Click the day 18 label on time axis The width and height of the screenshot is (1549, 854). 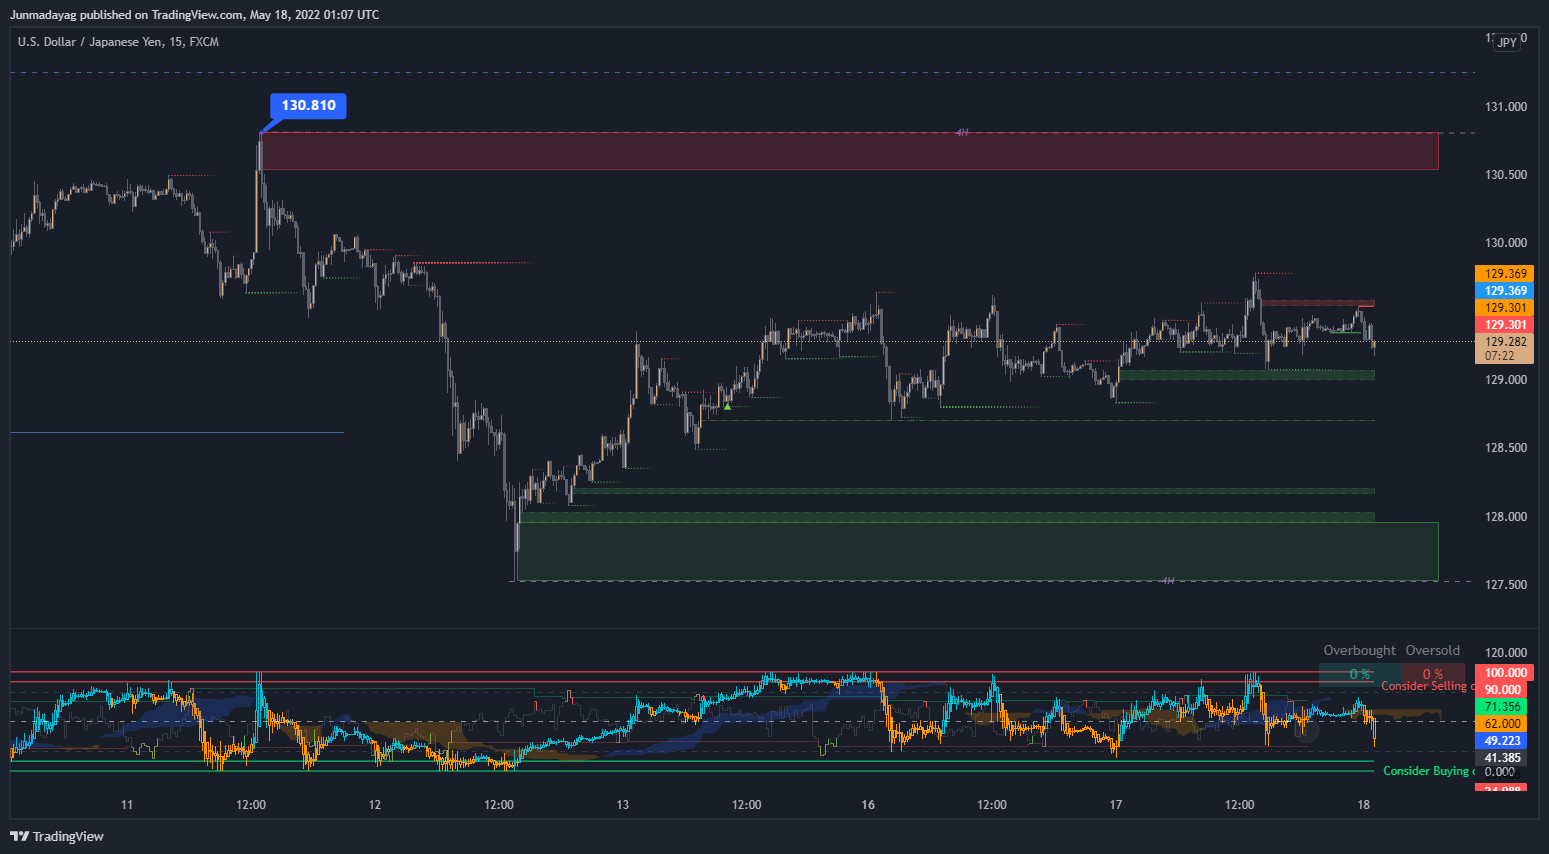click(x=1364, y=805)
